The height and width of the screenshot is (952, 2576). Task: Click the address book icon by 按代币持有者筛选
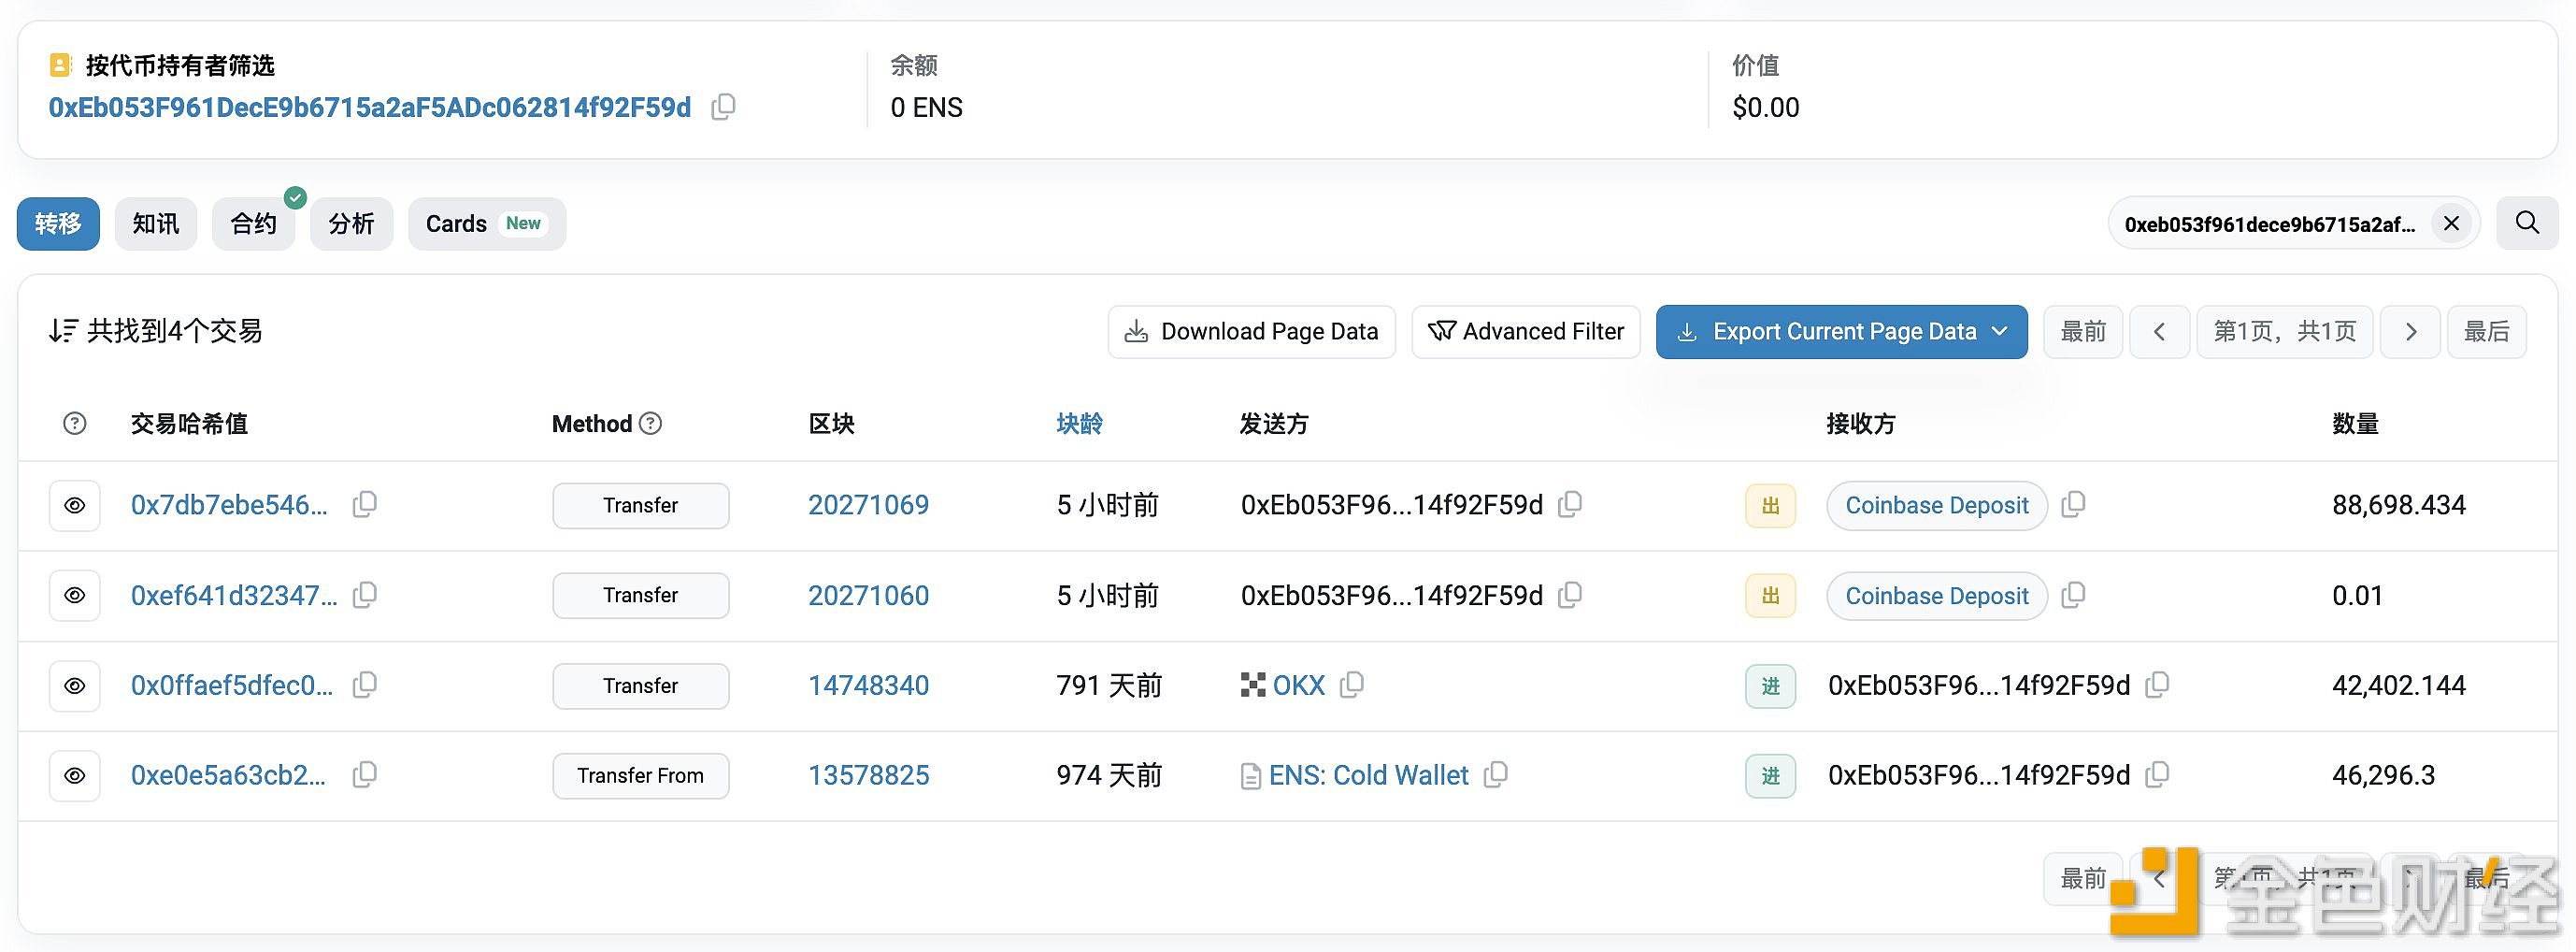point(61,66)
